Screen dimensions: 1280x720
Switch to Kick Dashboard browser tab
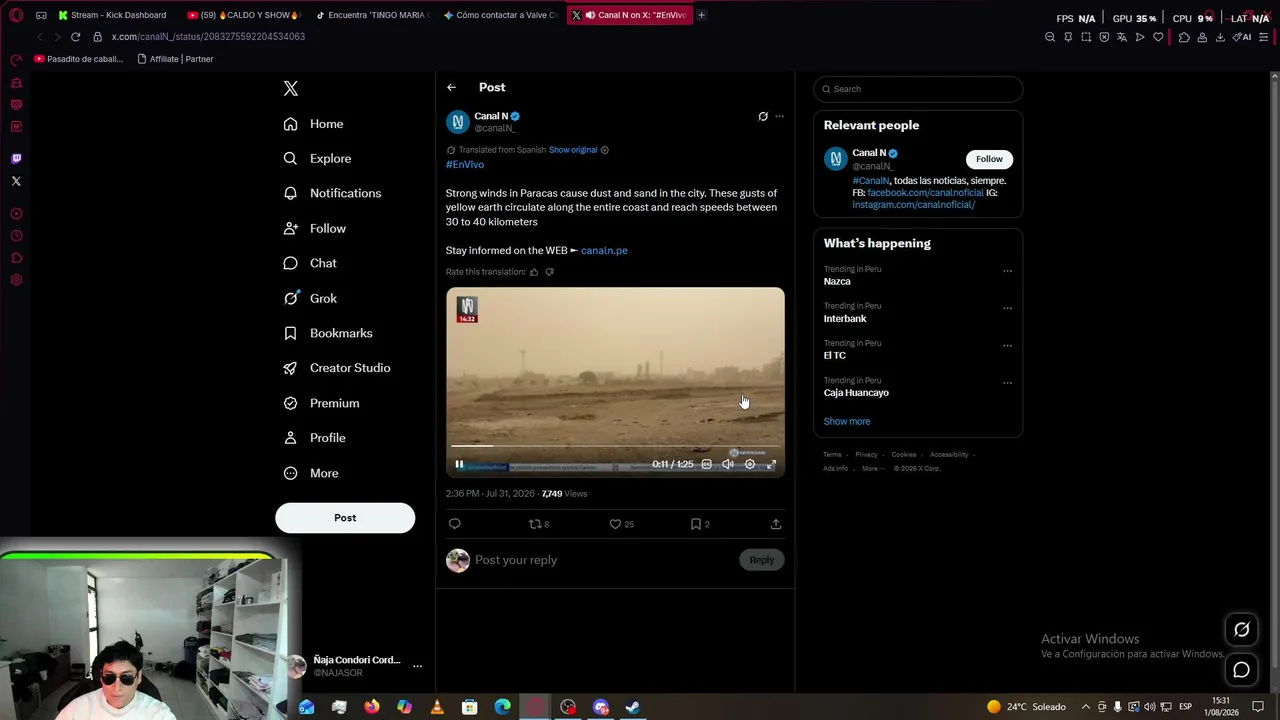click(112, 15)
